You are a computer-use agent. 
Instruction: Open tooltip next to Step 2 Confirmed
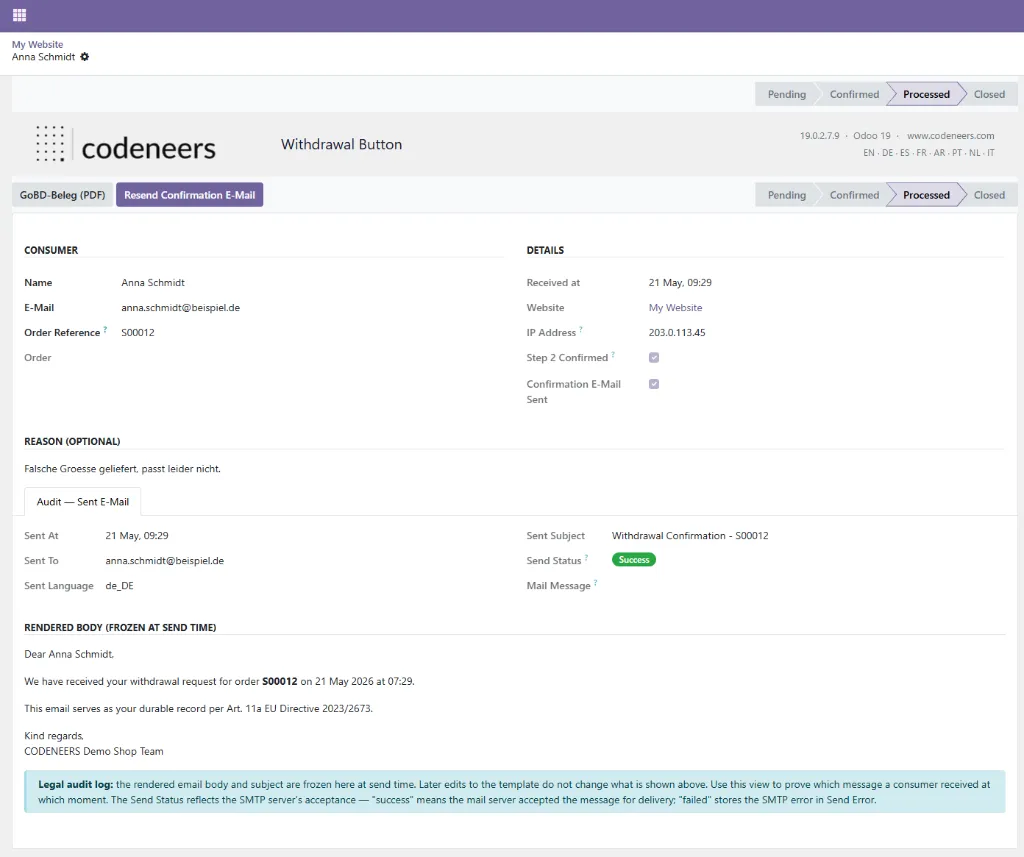click(x=613, y=354)
